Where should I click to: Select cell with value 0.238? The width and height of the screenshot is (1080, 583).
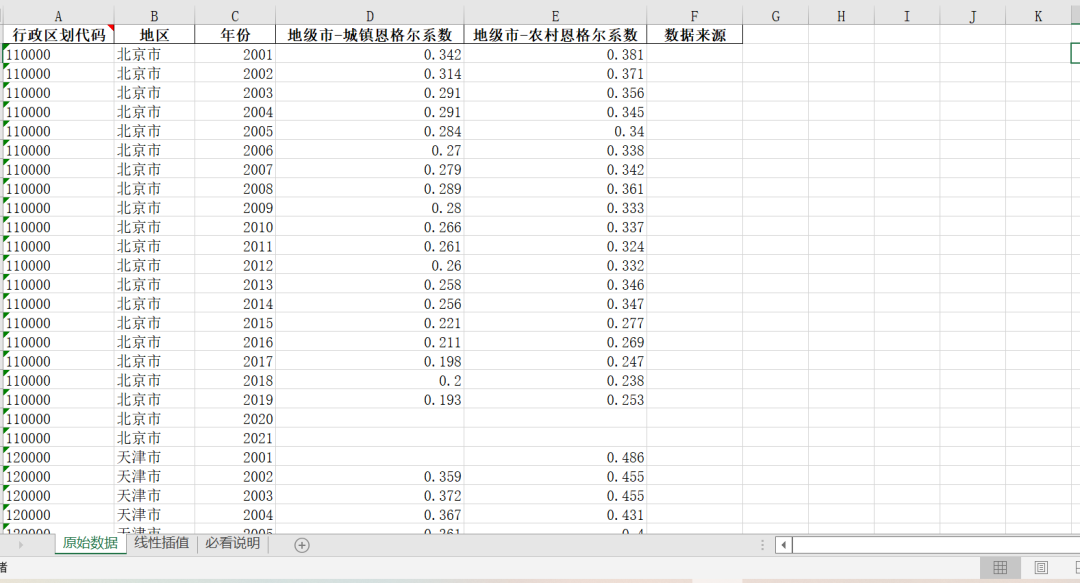tap(555, 381)
